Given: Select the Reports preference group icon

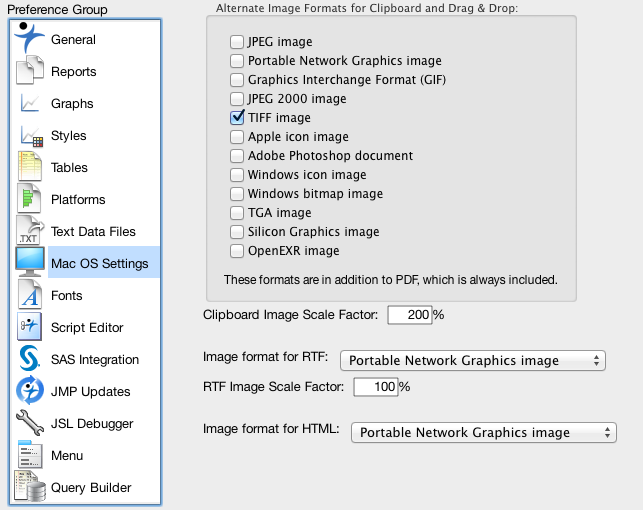Looking at the screenshot, I should (30, 71).
